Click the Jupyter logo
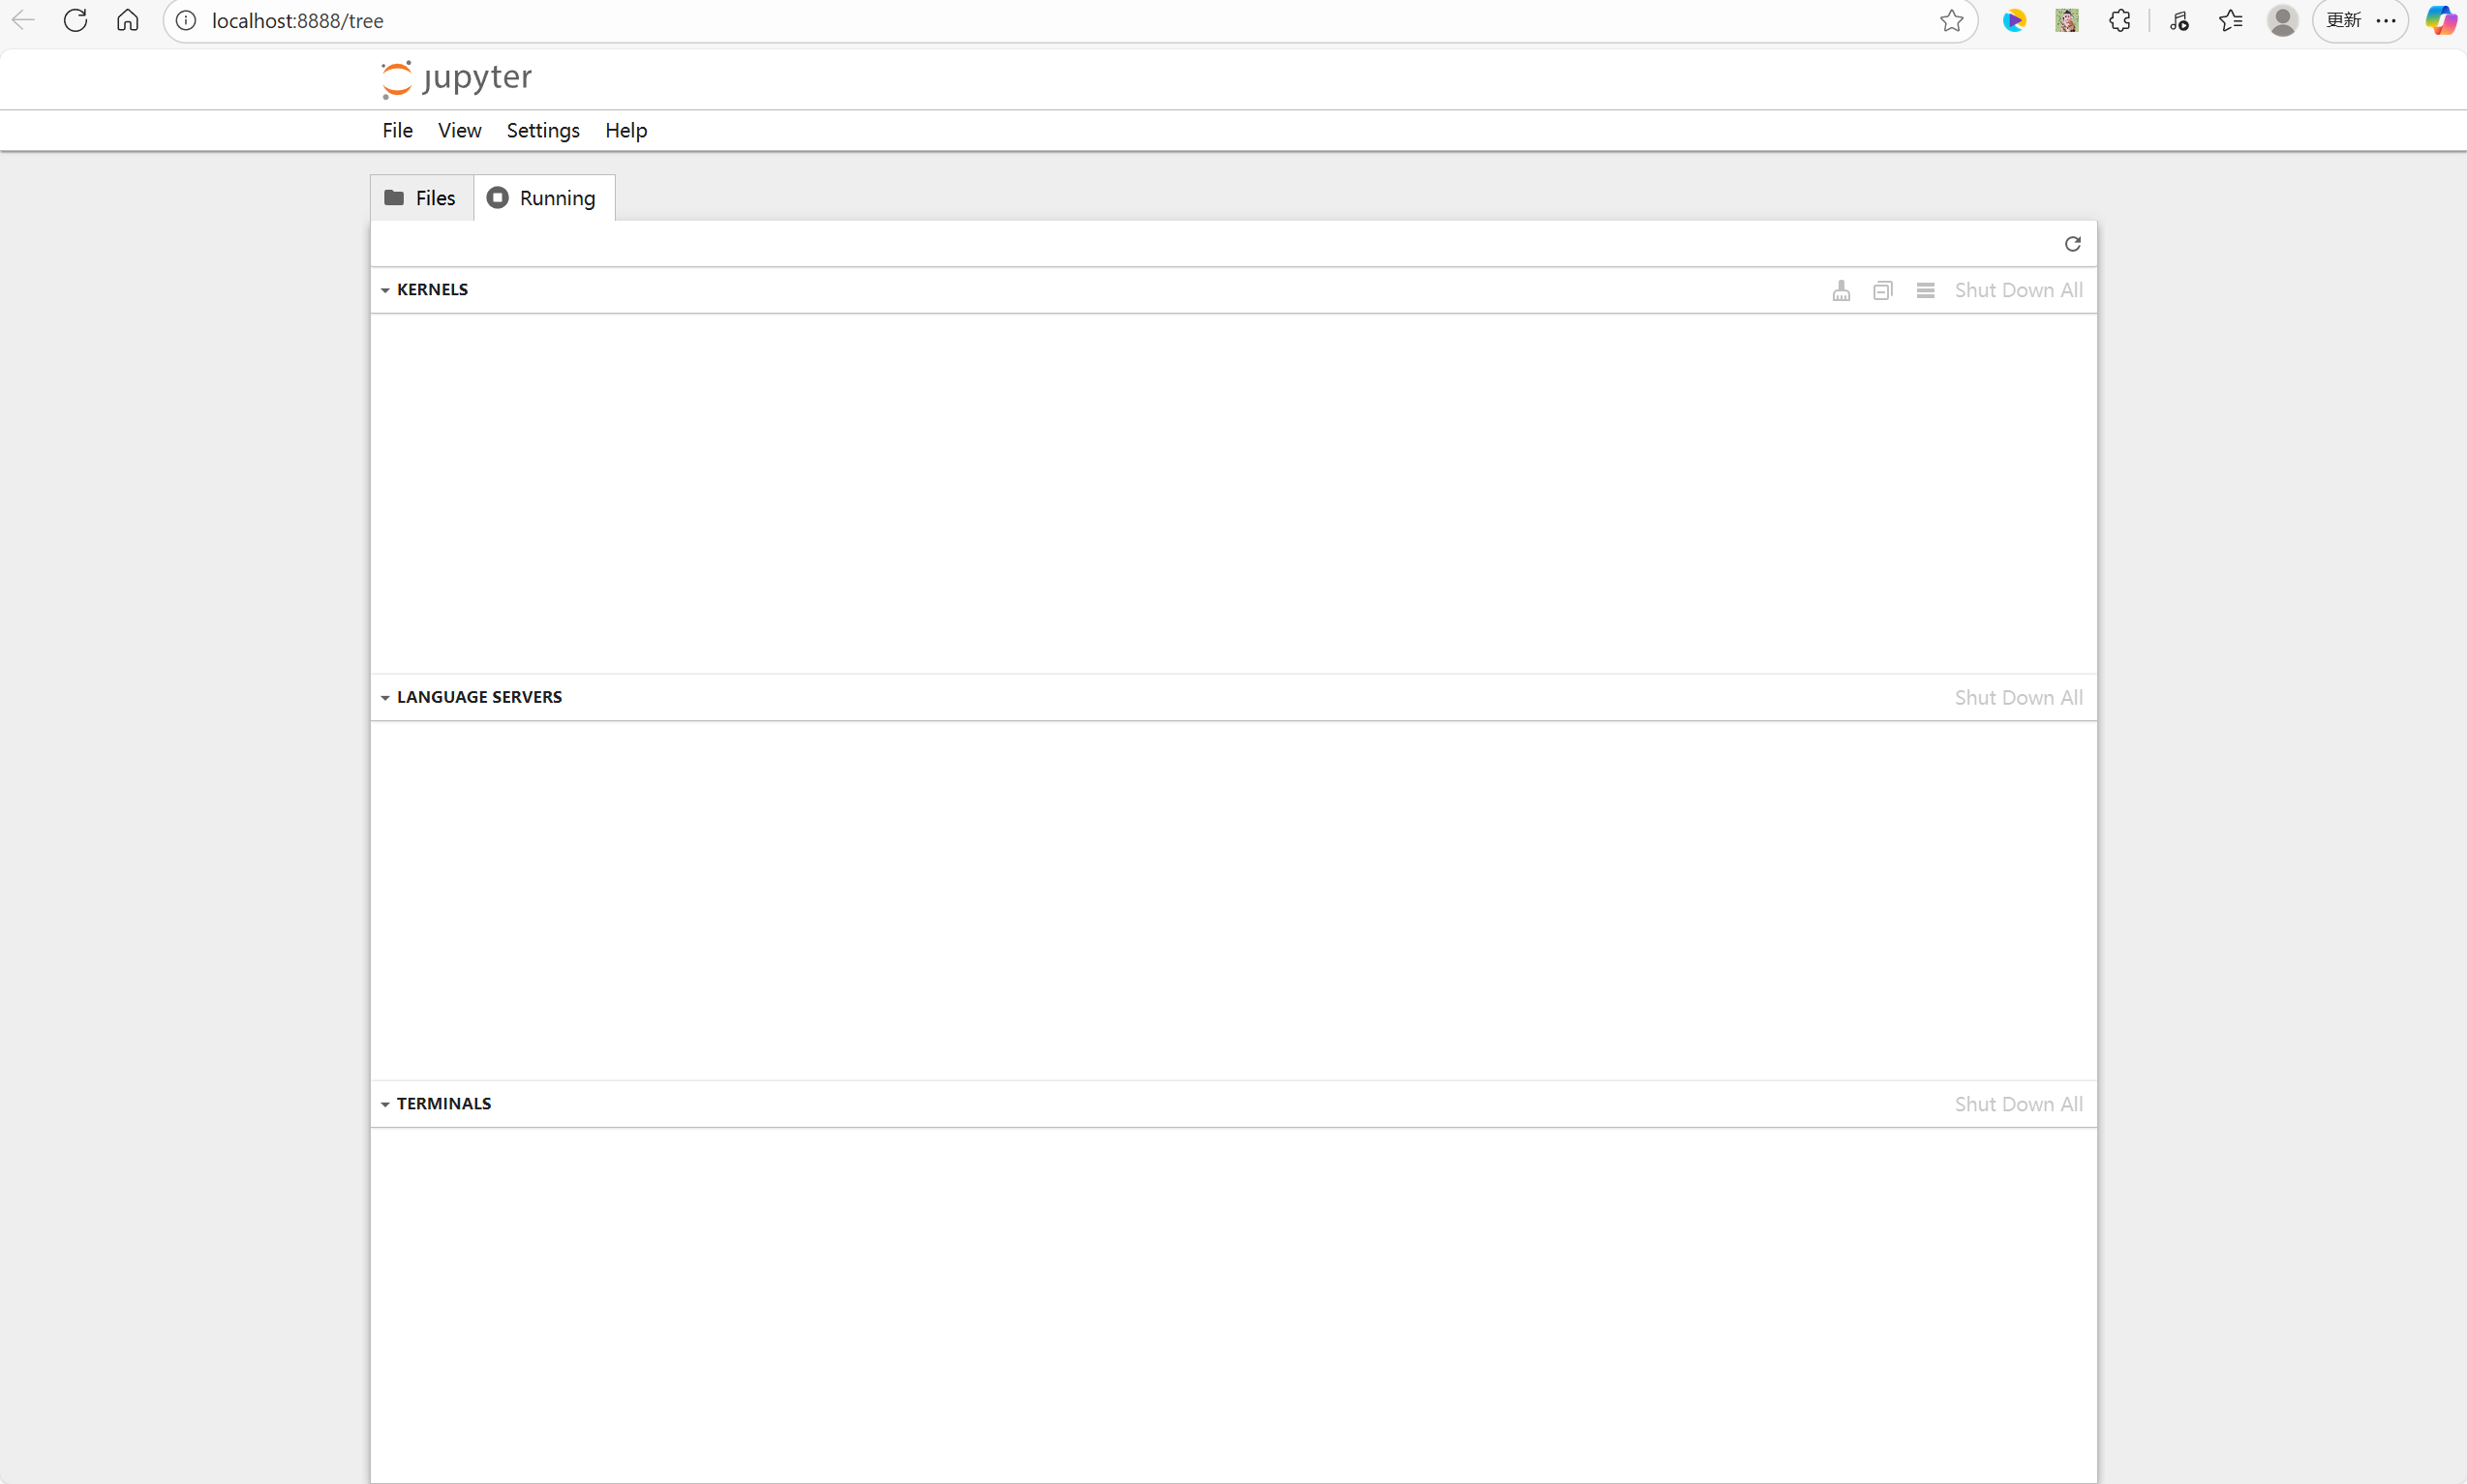The height and width of the screenshot is (1484, 2467). coord(457,78)
